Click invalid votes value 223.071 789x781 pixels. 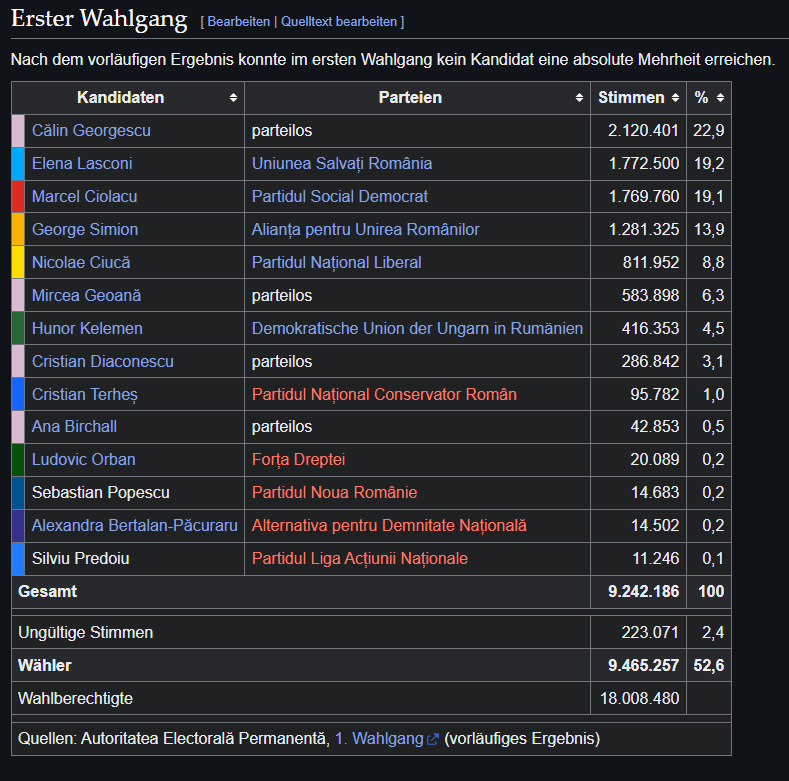coord(650,633)
